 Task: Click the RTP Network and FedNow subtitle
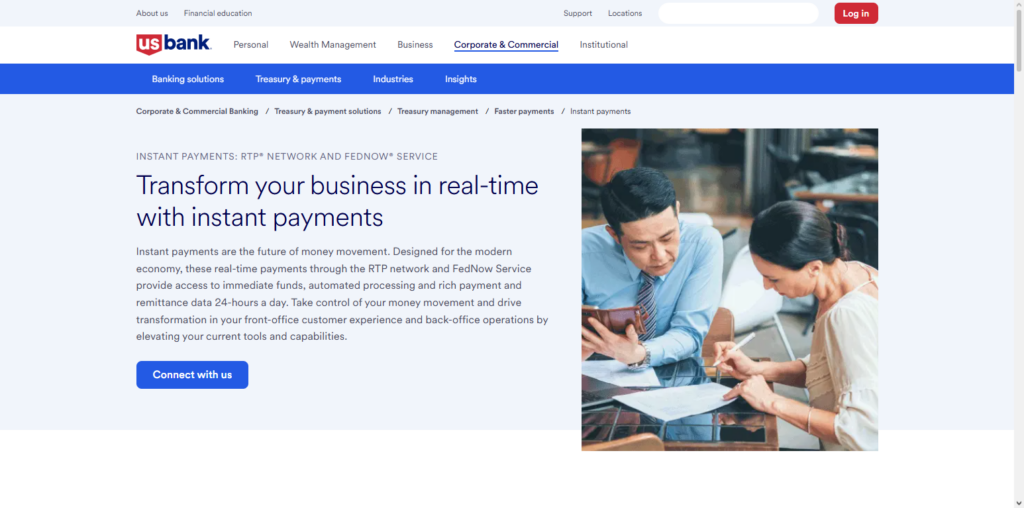[x=287, y=157]
